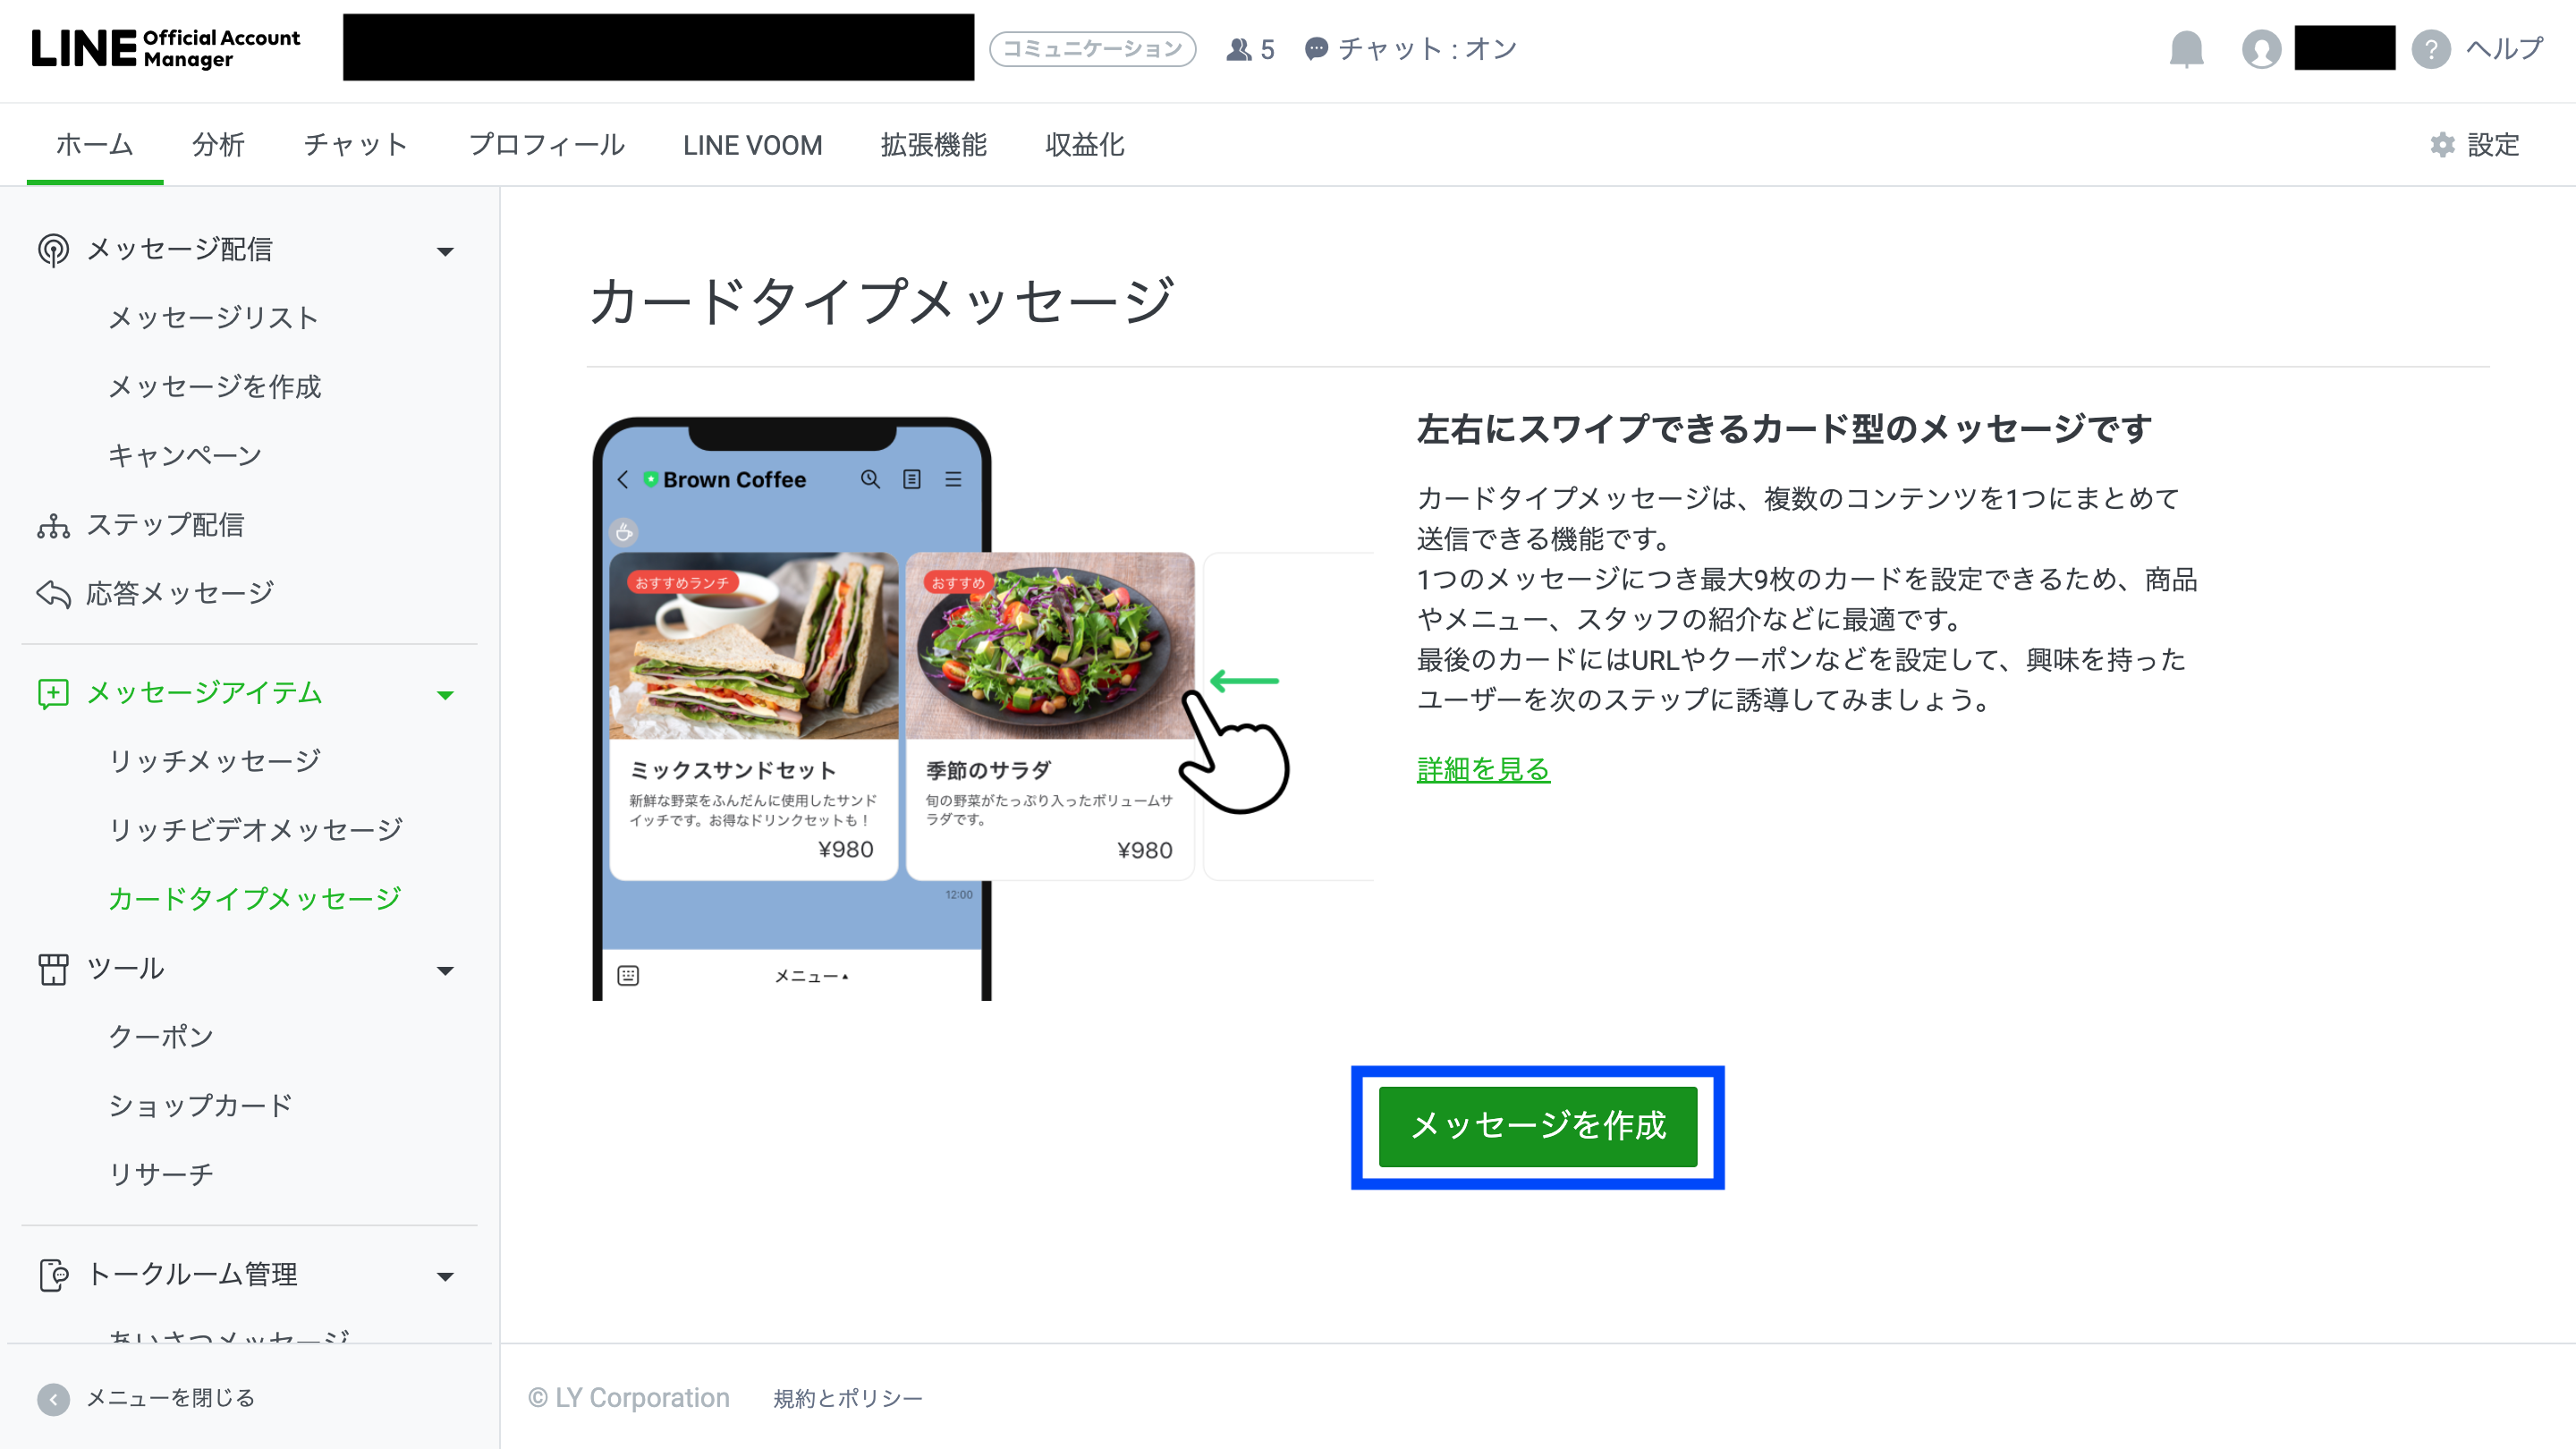This screenshot has width=2576, height=1449.
Task: Select リッチビデオメッセージ in sidebar
Action: click(x=255, y=830)
